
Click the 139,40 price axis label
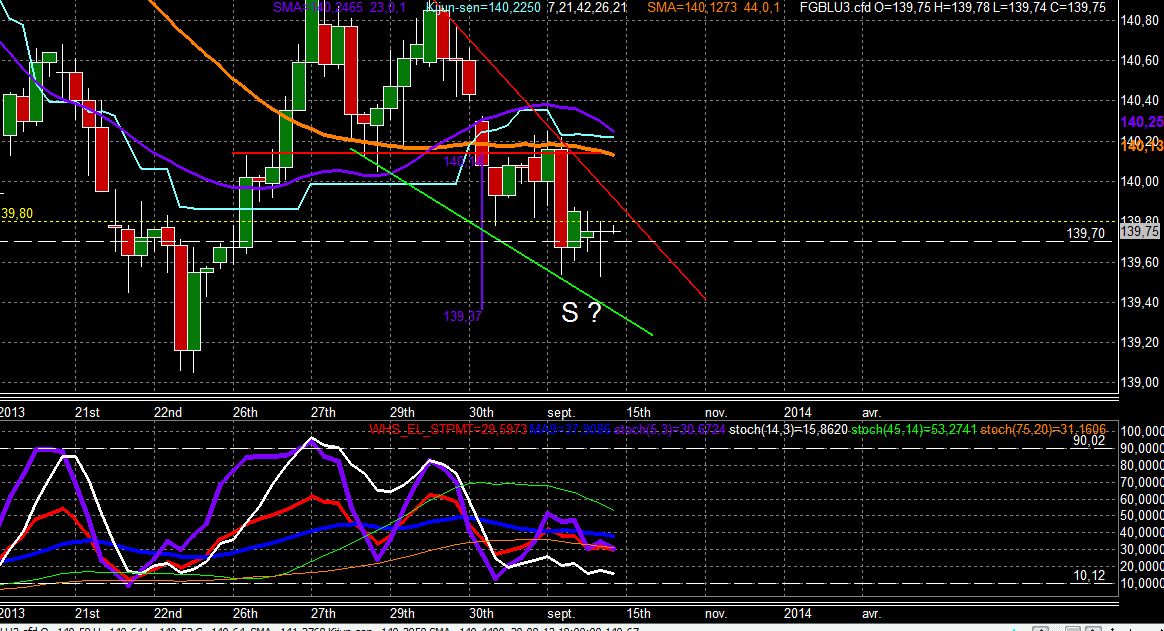coord(1141,302)
